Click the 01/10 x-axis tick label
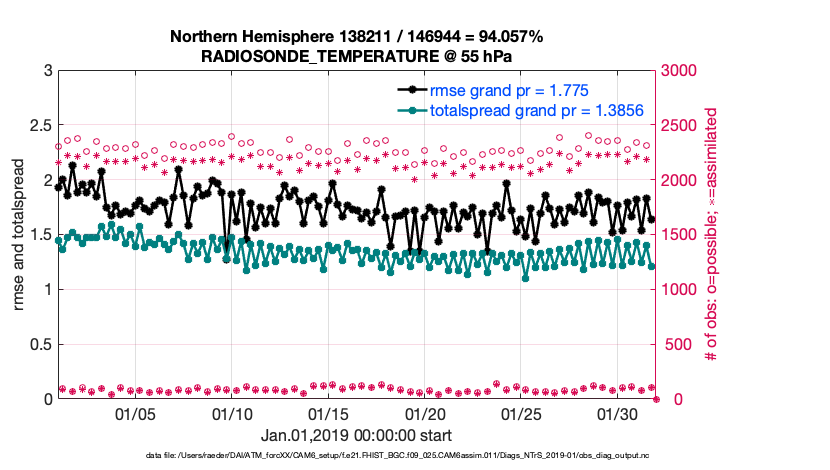The height and width of the screenshot is (470, 830). [232, 414]
